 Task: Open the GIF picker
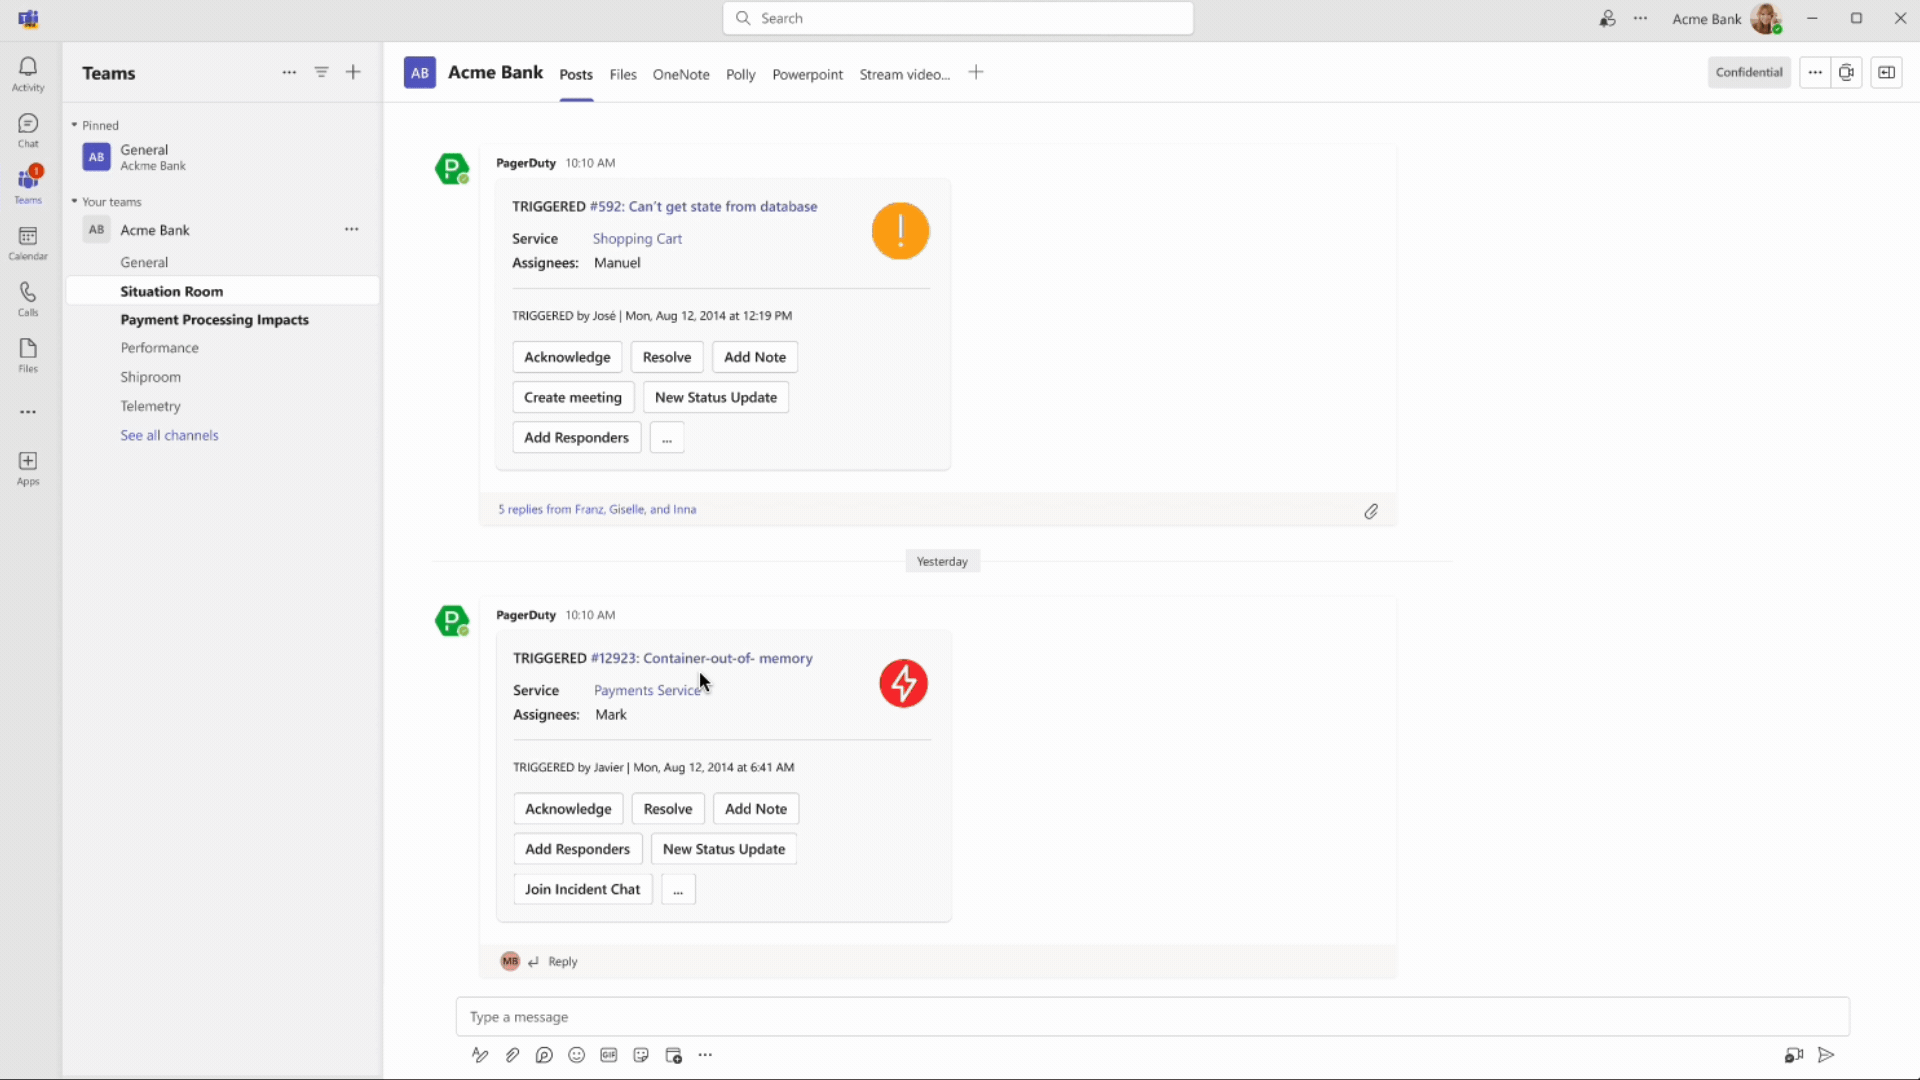coord(609,1055)
